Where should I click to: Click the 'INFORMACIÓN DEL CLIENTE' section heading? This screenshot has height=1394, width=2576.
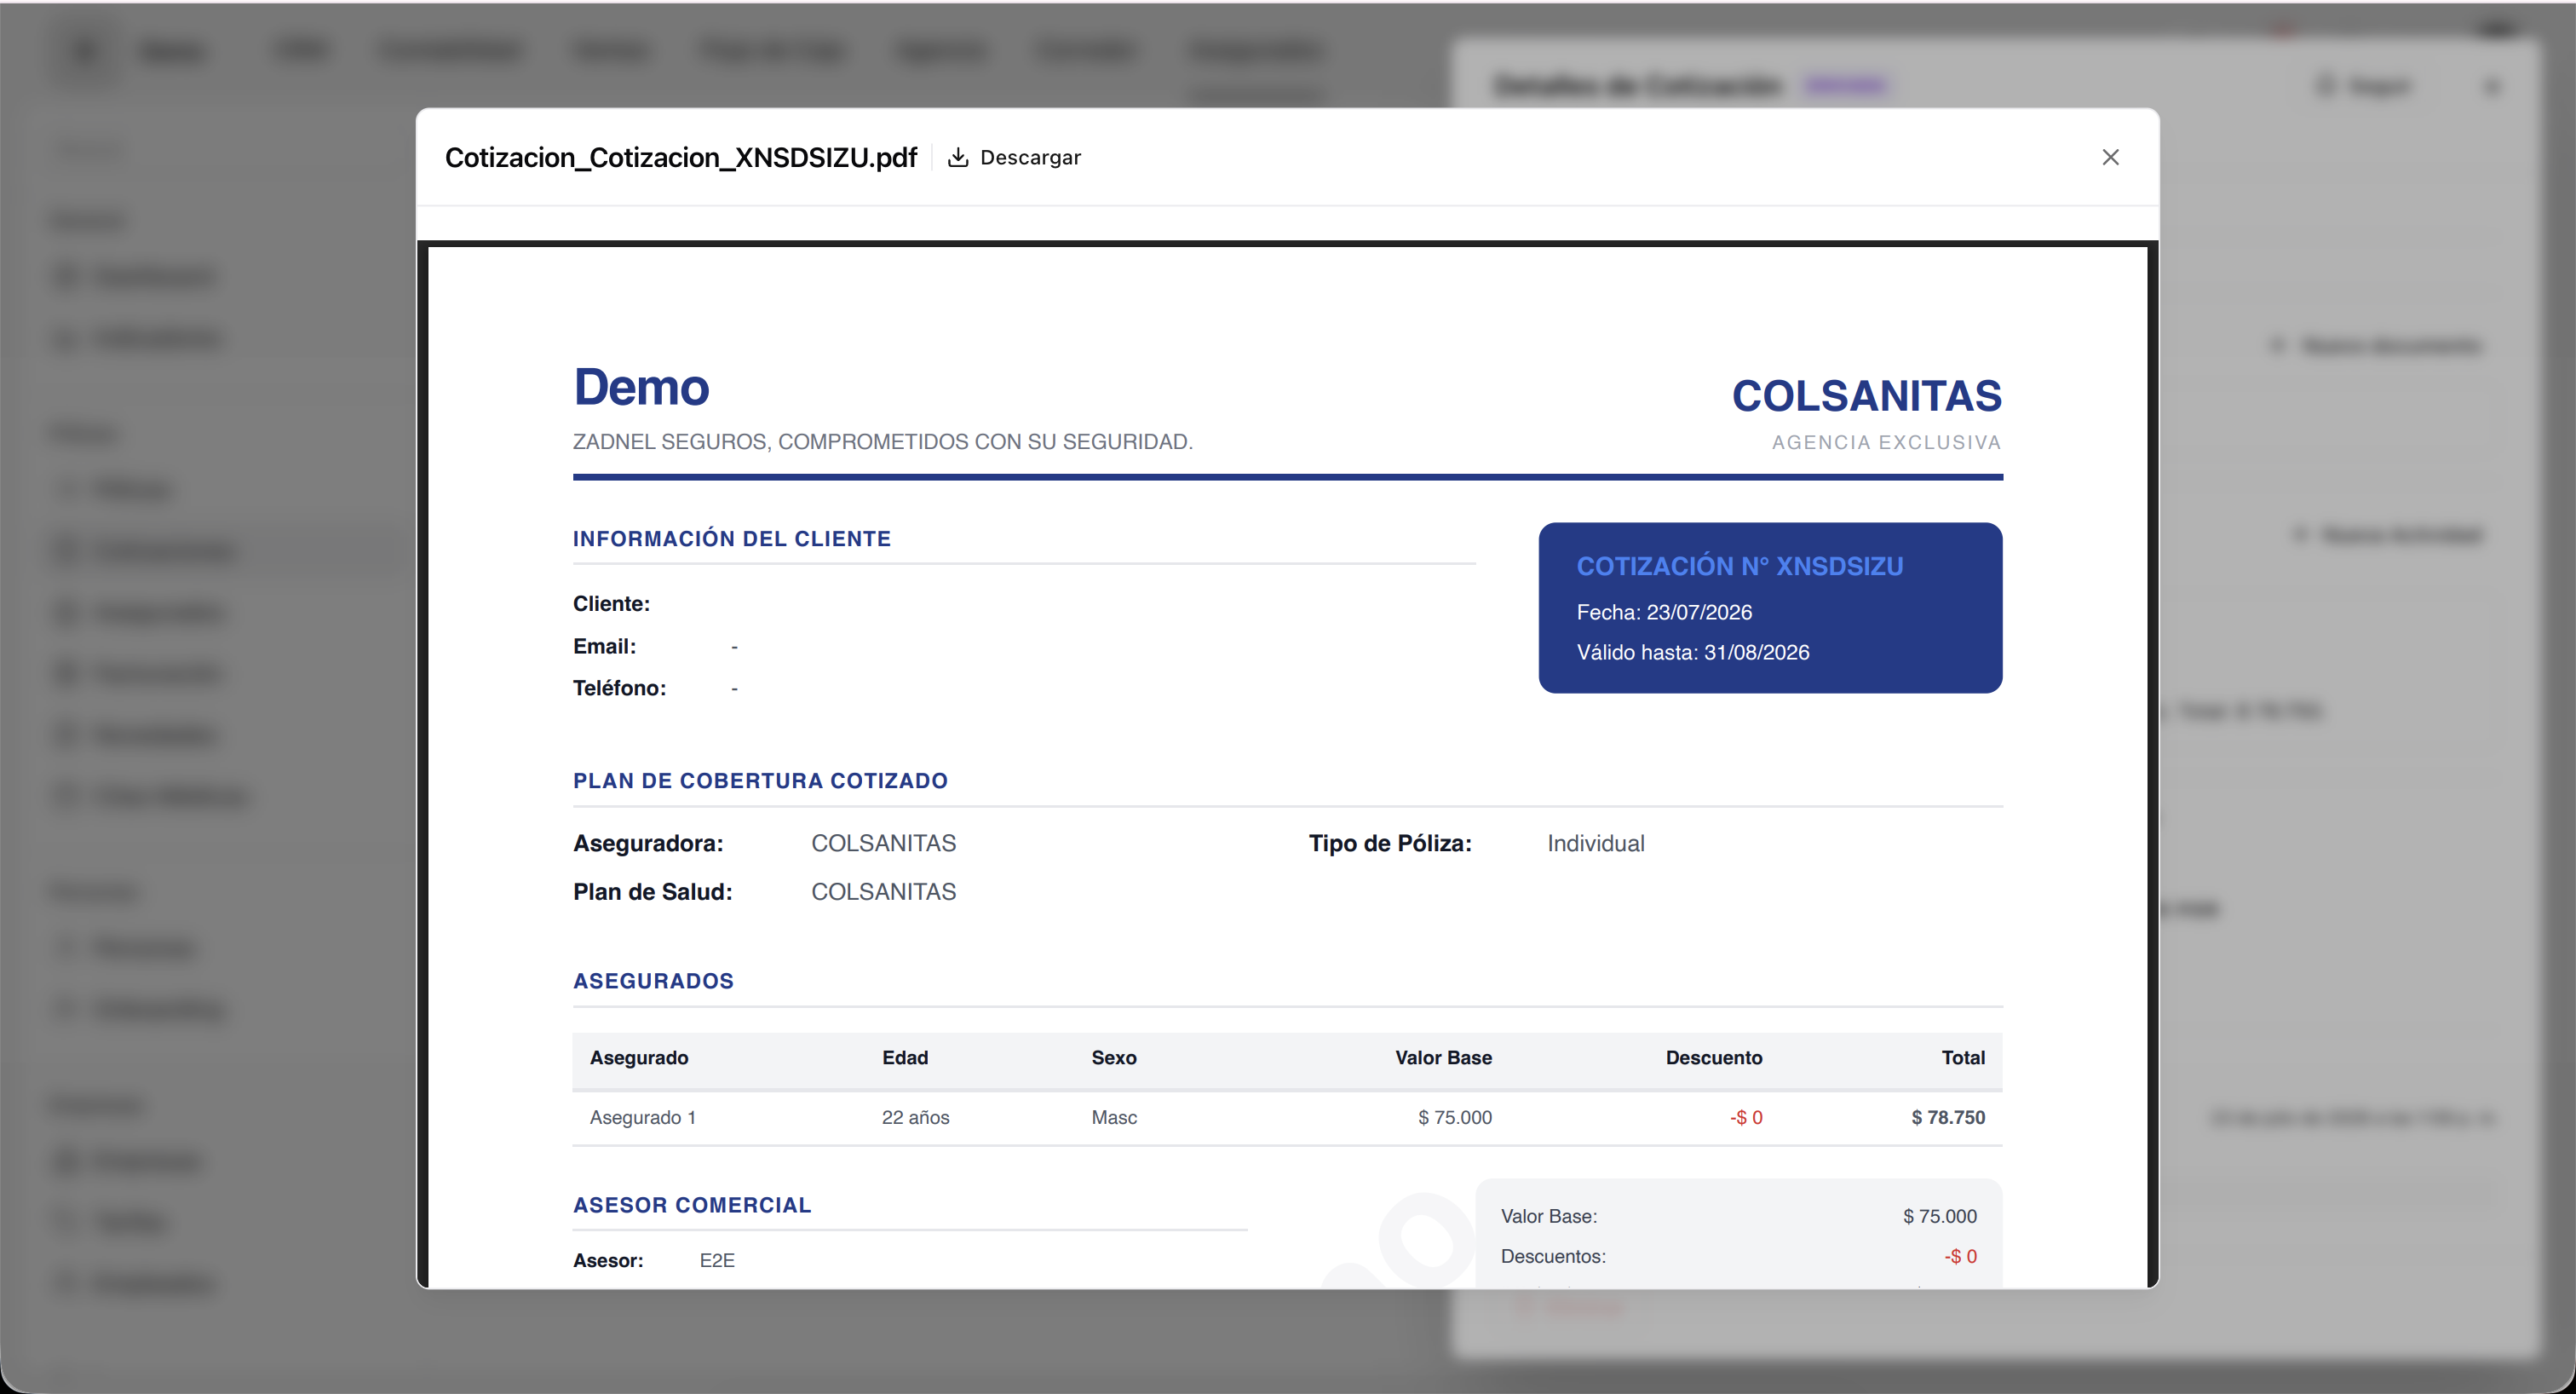(x=732, y=538)
